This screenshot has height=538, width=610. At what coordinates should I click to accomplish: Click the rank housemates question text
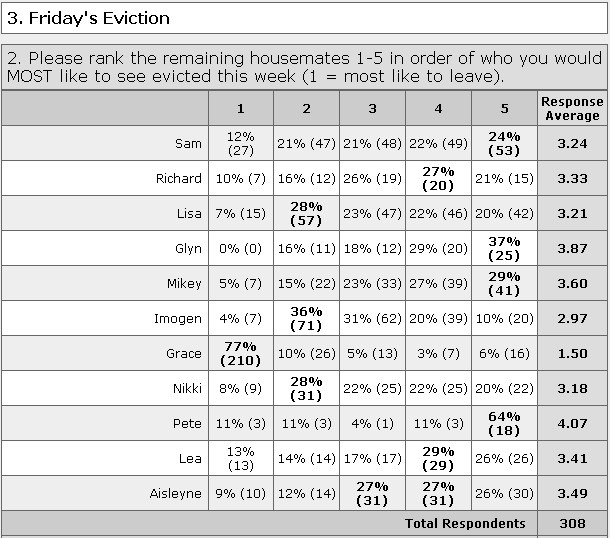click(304, 67)
